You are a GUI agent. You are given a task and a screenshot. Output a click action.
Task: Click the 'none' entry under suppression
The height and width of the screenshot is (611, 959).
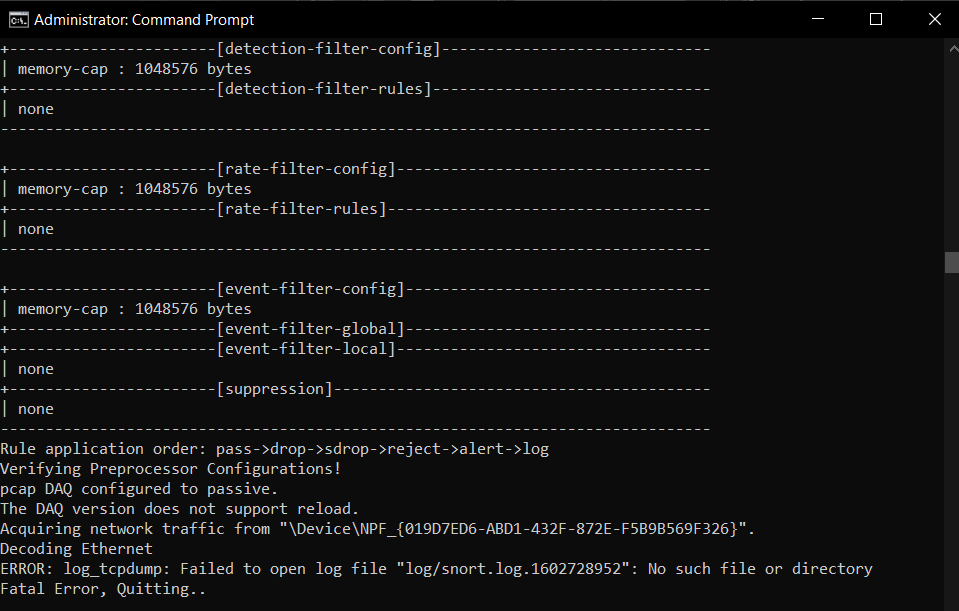tap(35, 408)
